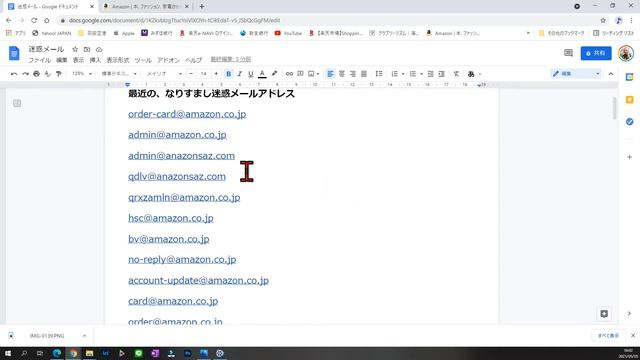
Task: Open the editing mode dropdown
Action: coord(576,74)
